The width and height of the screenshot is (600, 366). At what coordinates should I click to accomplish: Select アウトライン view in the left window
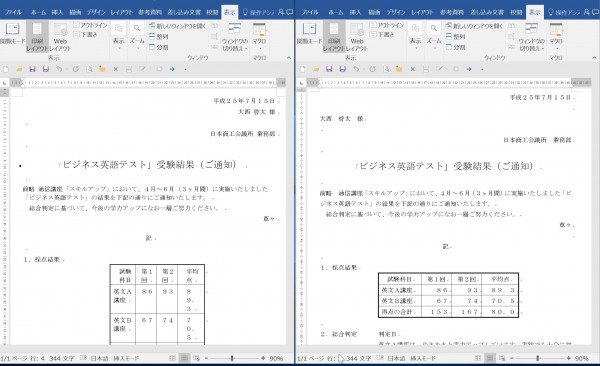90,25
